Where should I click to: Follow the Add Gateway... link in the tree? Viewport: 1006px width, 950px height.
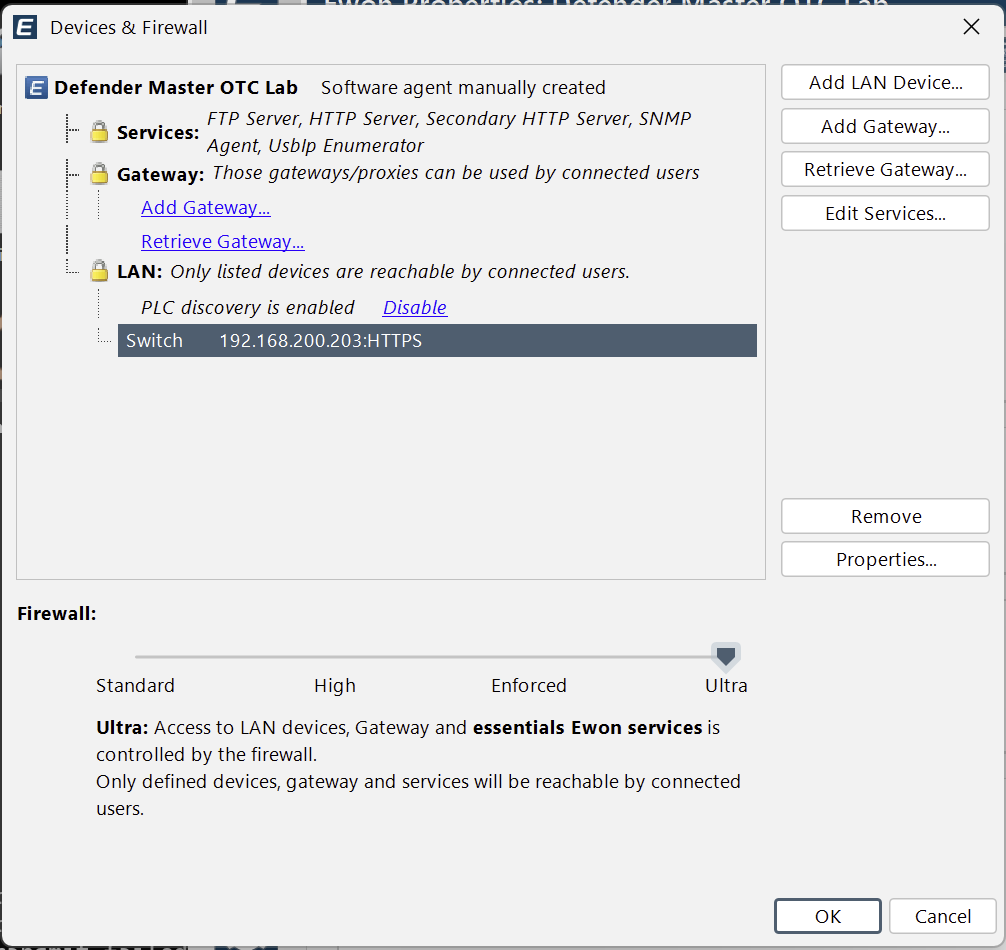(205, 208)
